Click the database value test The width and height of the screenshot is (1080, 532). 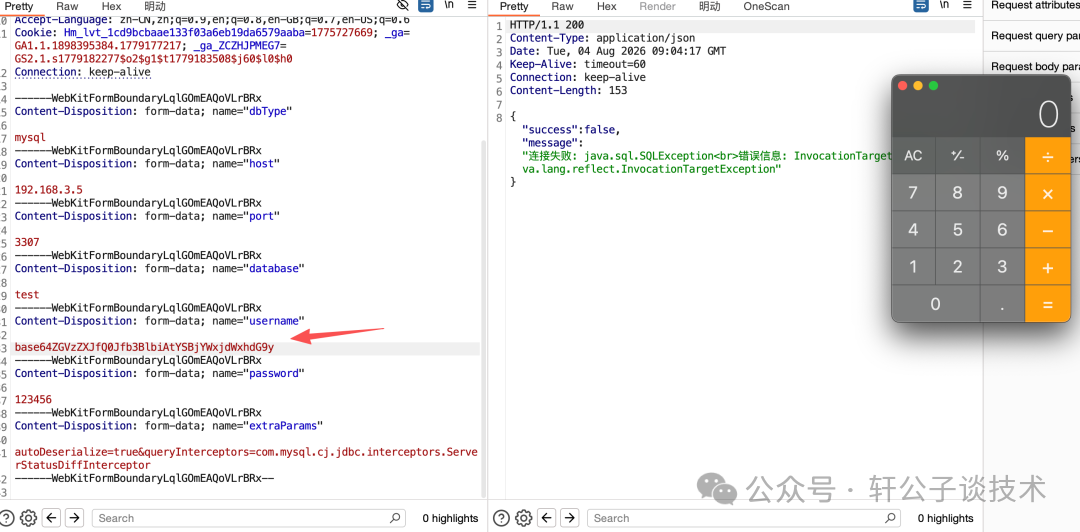point(27,294)
